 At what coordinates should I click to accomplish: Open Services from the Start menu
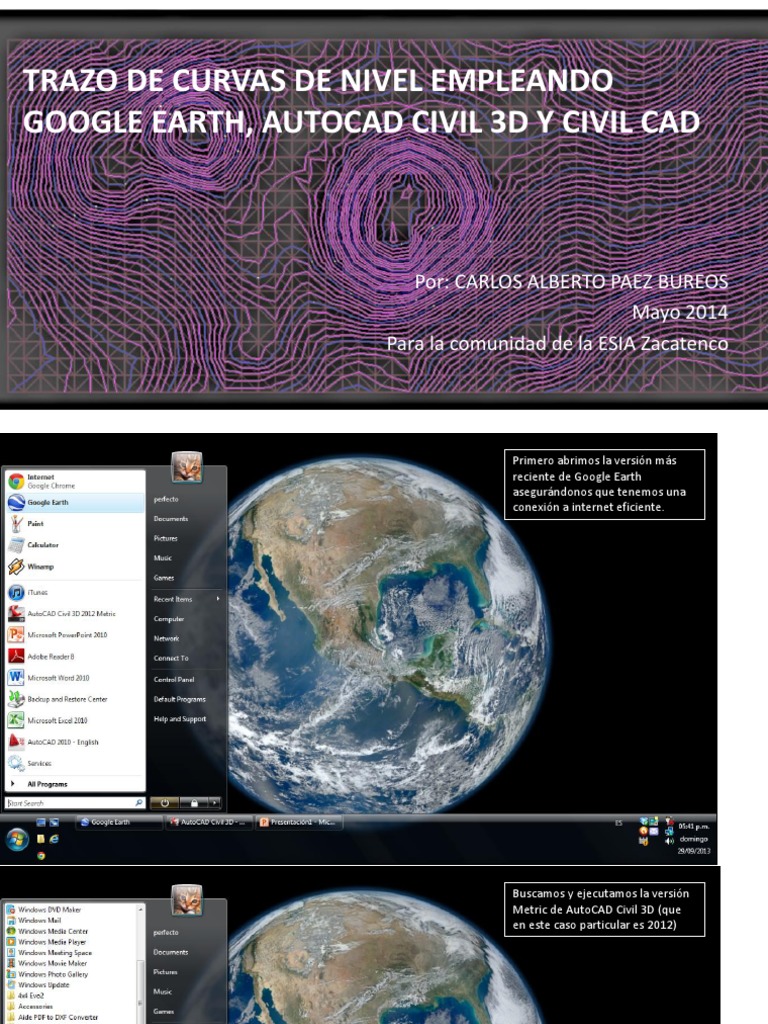(x=74, y=763)
